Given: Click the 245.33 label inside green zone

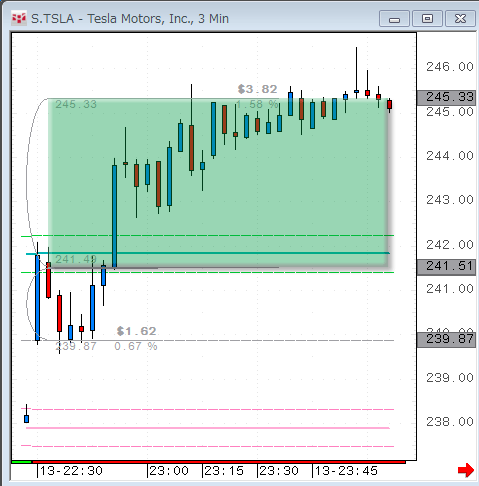Looking at the screenshot, I should click(76, 104).
